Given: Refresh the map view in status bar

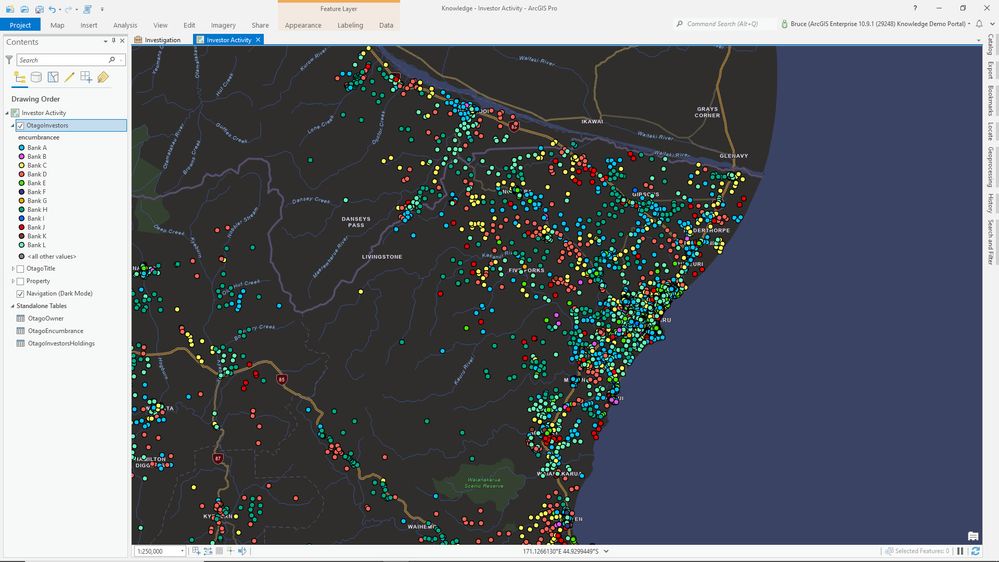Looking at the screenshot, I should pos(976,551).
